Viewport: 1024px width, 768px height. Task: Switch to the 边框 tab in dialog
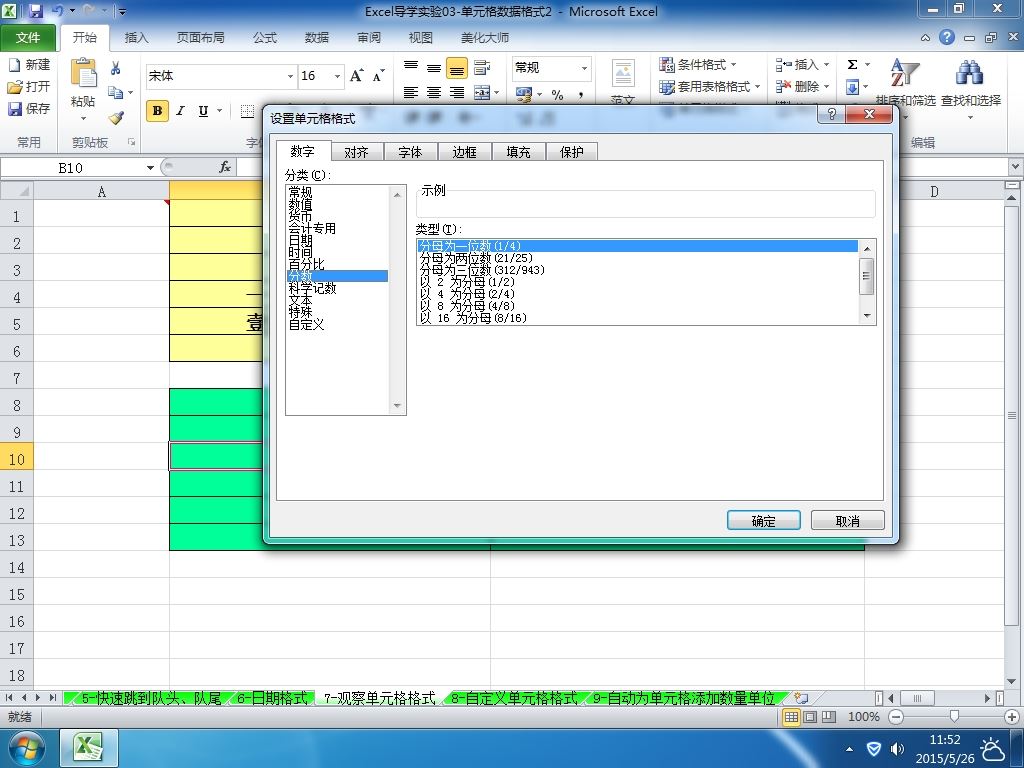tap(464, 152)
